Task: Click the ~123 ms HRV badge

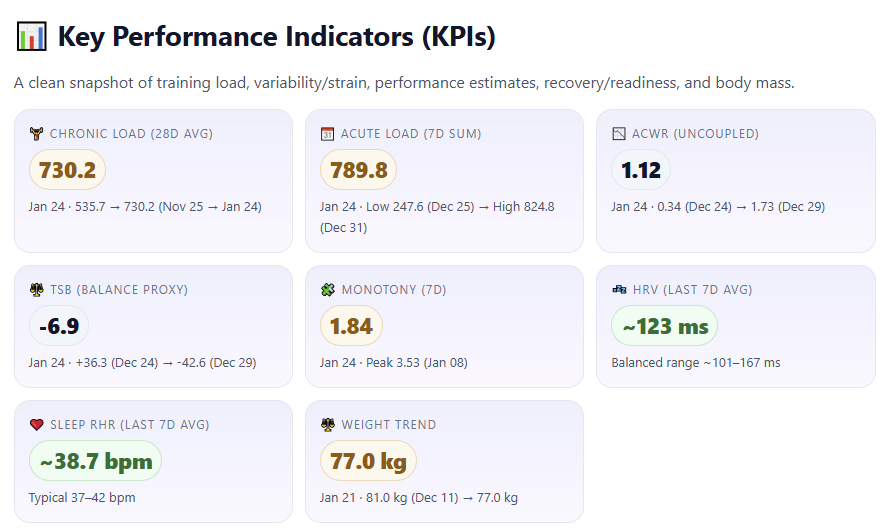Action: (x=664, y=326)
